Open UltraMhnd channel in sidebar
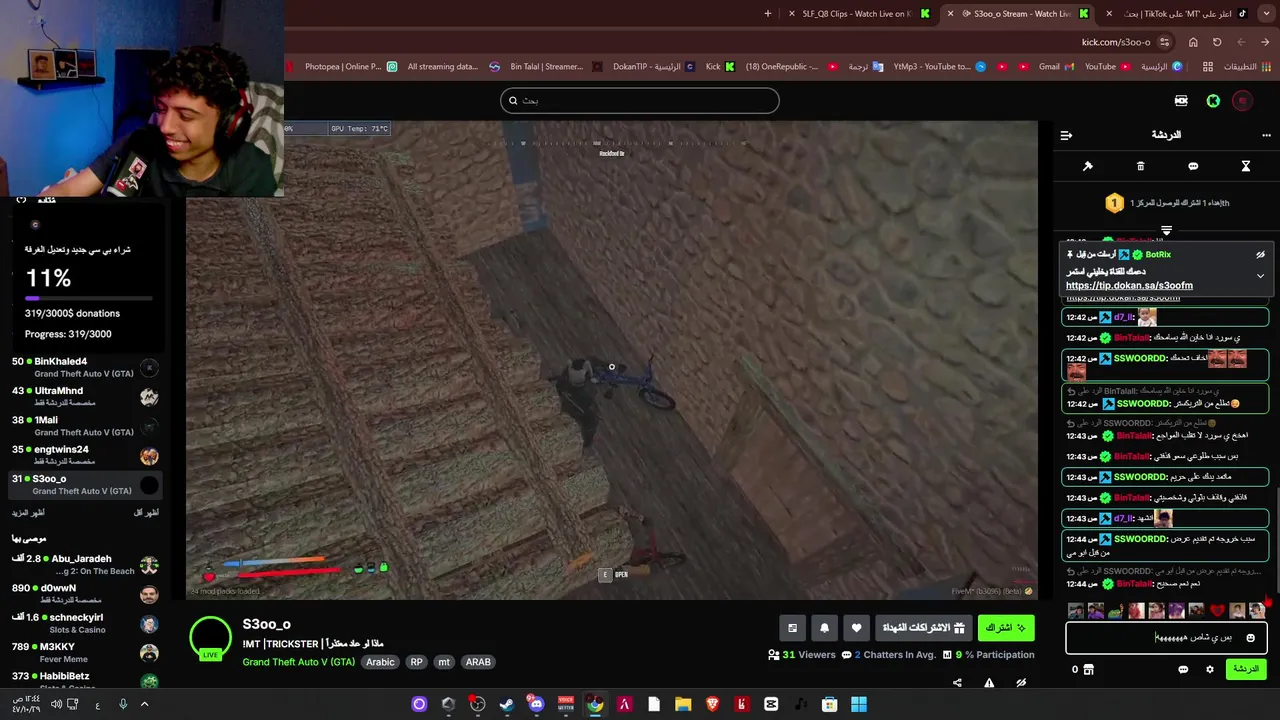This screenshot has width=1280, height=720. click(x=85, y=396)
